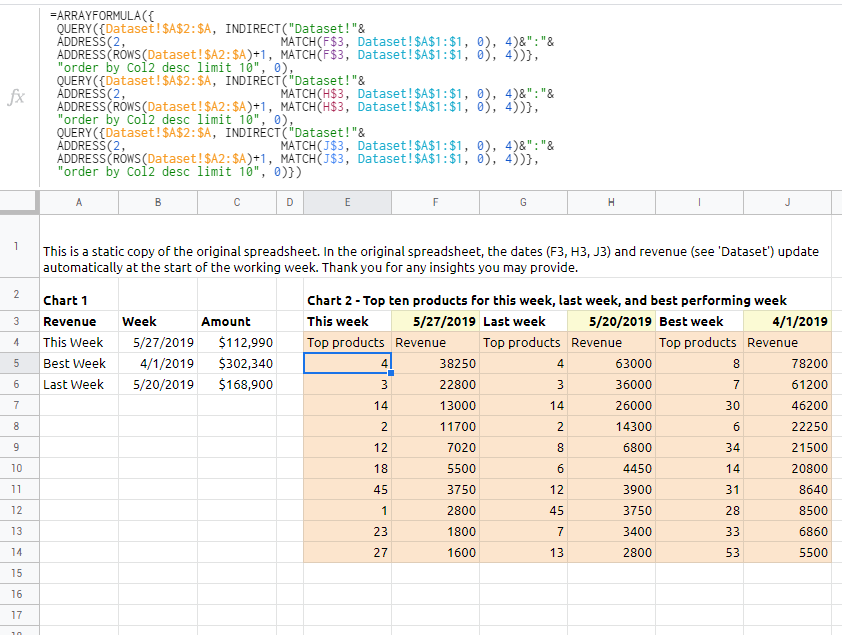Click the selected cell E5 containing 4
Image resolution: width=842 pixels, height=635 pixels.
tap(347, 363)
